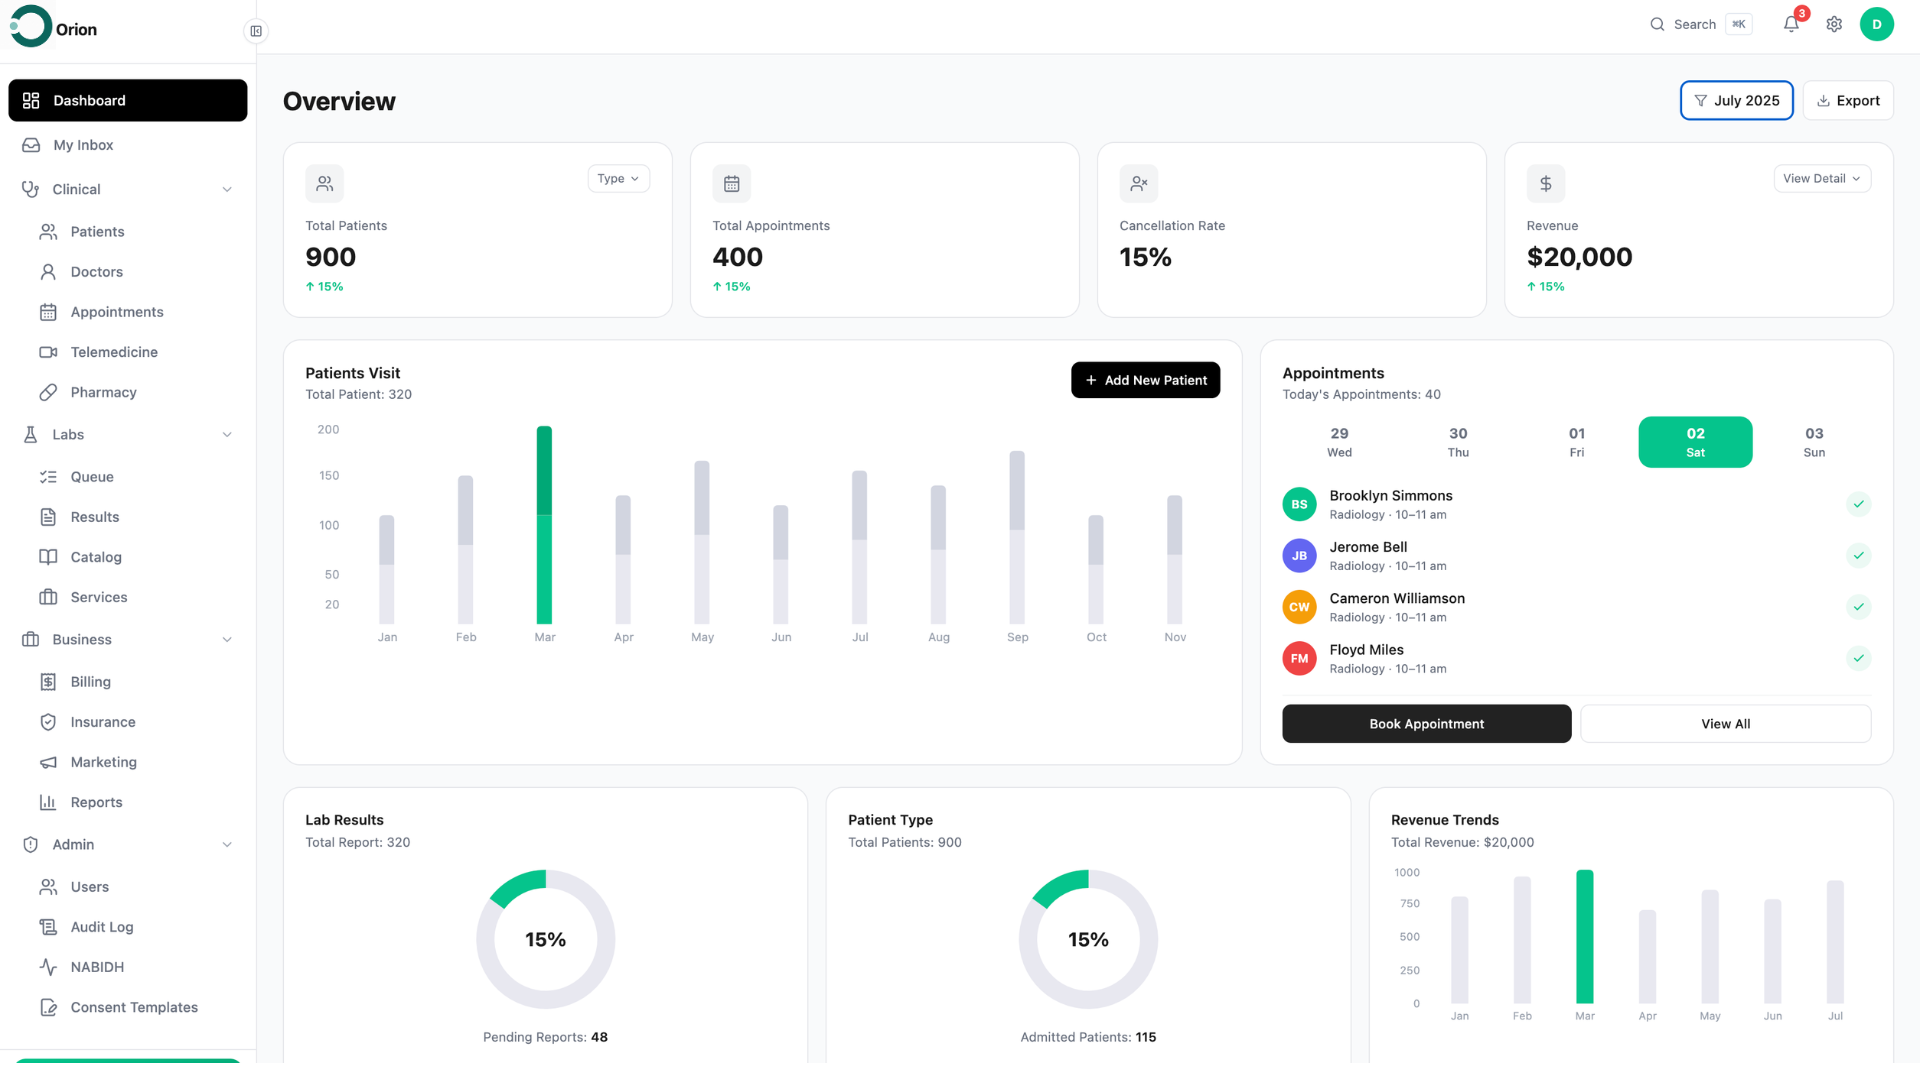This screenshot has width=1920, height=1080.
Task: Click the Total Patients card people icon
Action: [324, 184]
